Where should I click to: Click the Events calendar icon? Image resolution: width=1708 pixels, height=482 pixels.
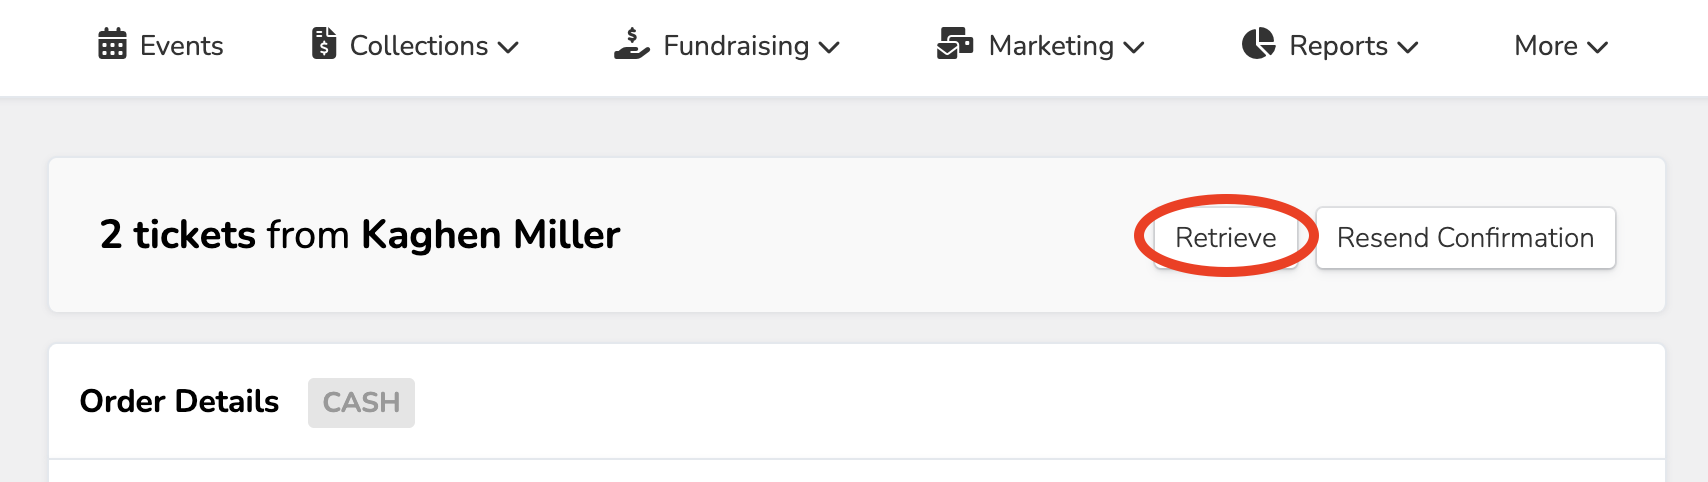pos(112,45)
